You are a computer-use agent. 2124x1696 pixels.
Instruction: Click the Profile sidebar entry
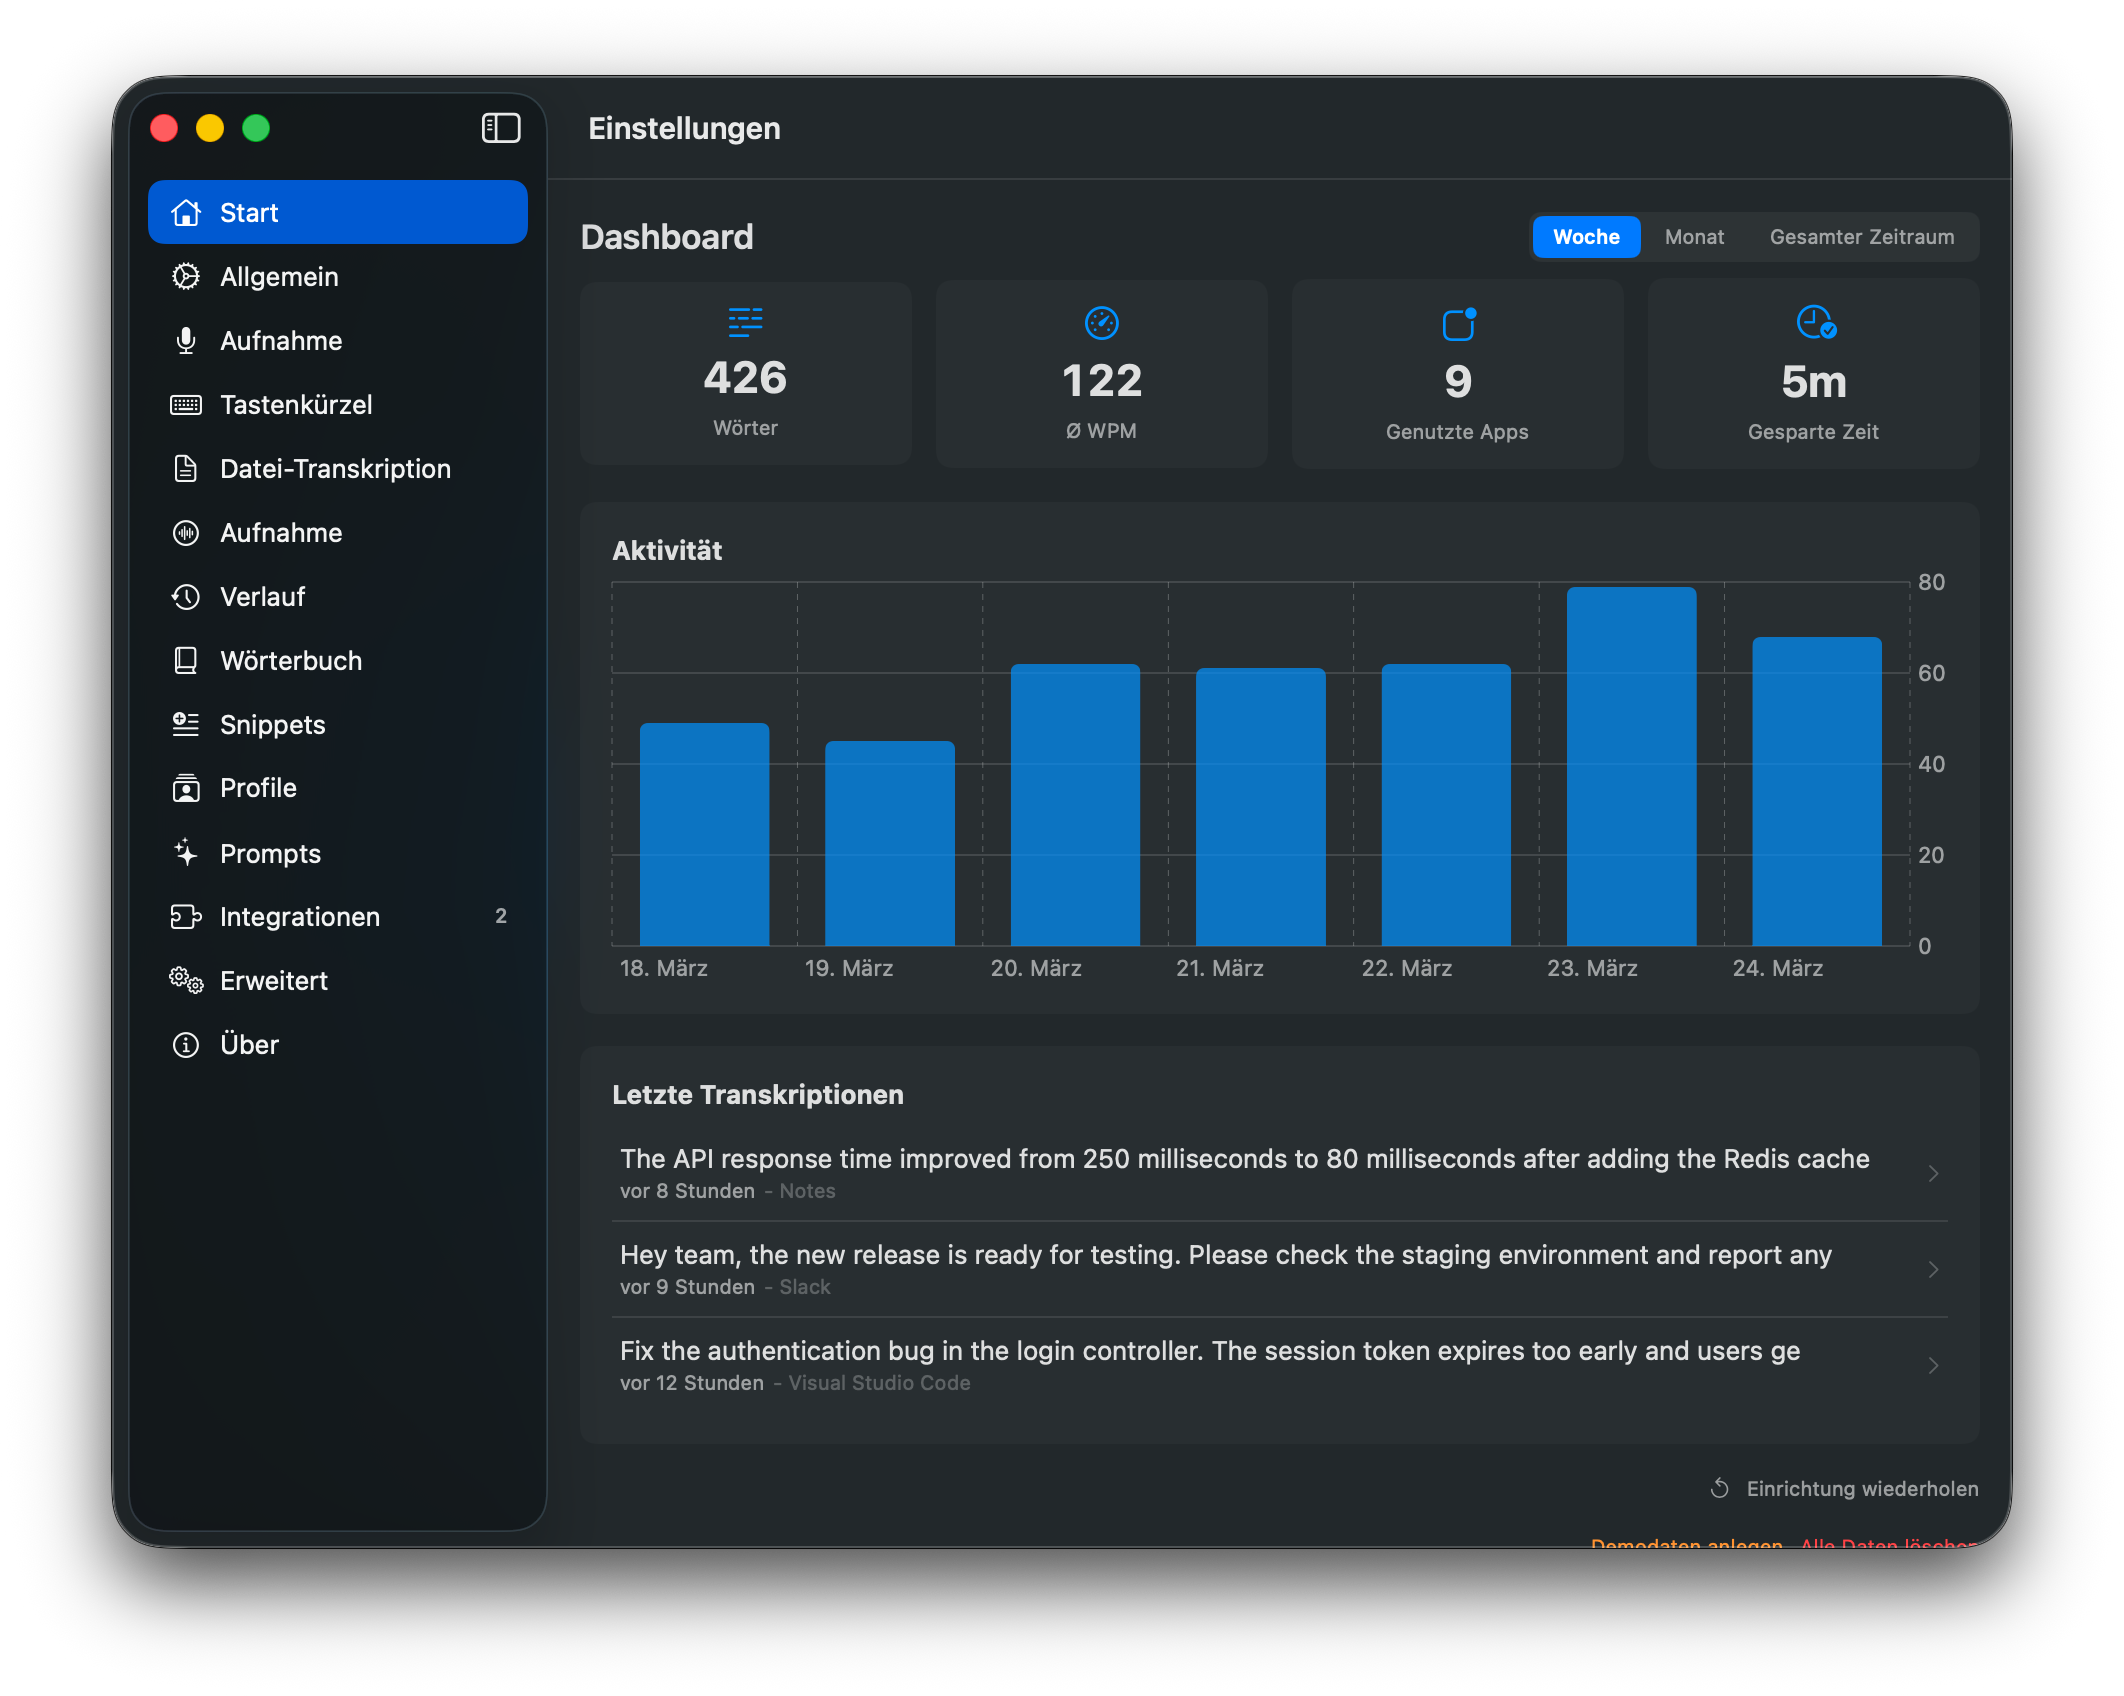[258, 788]
